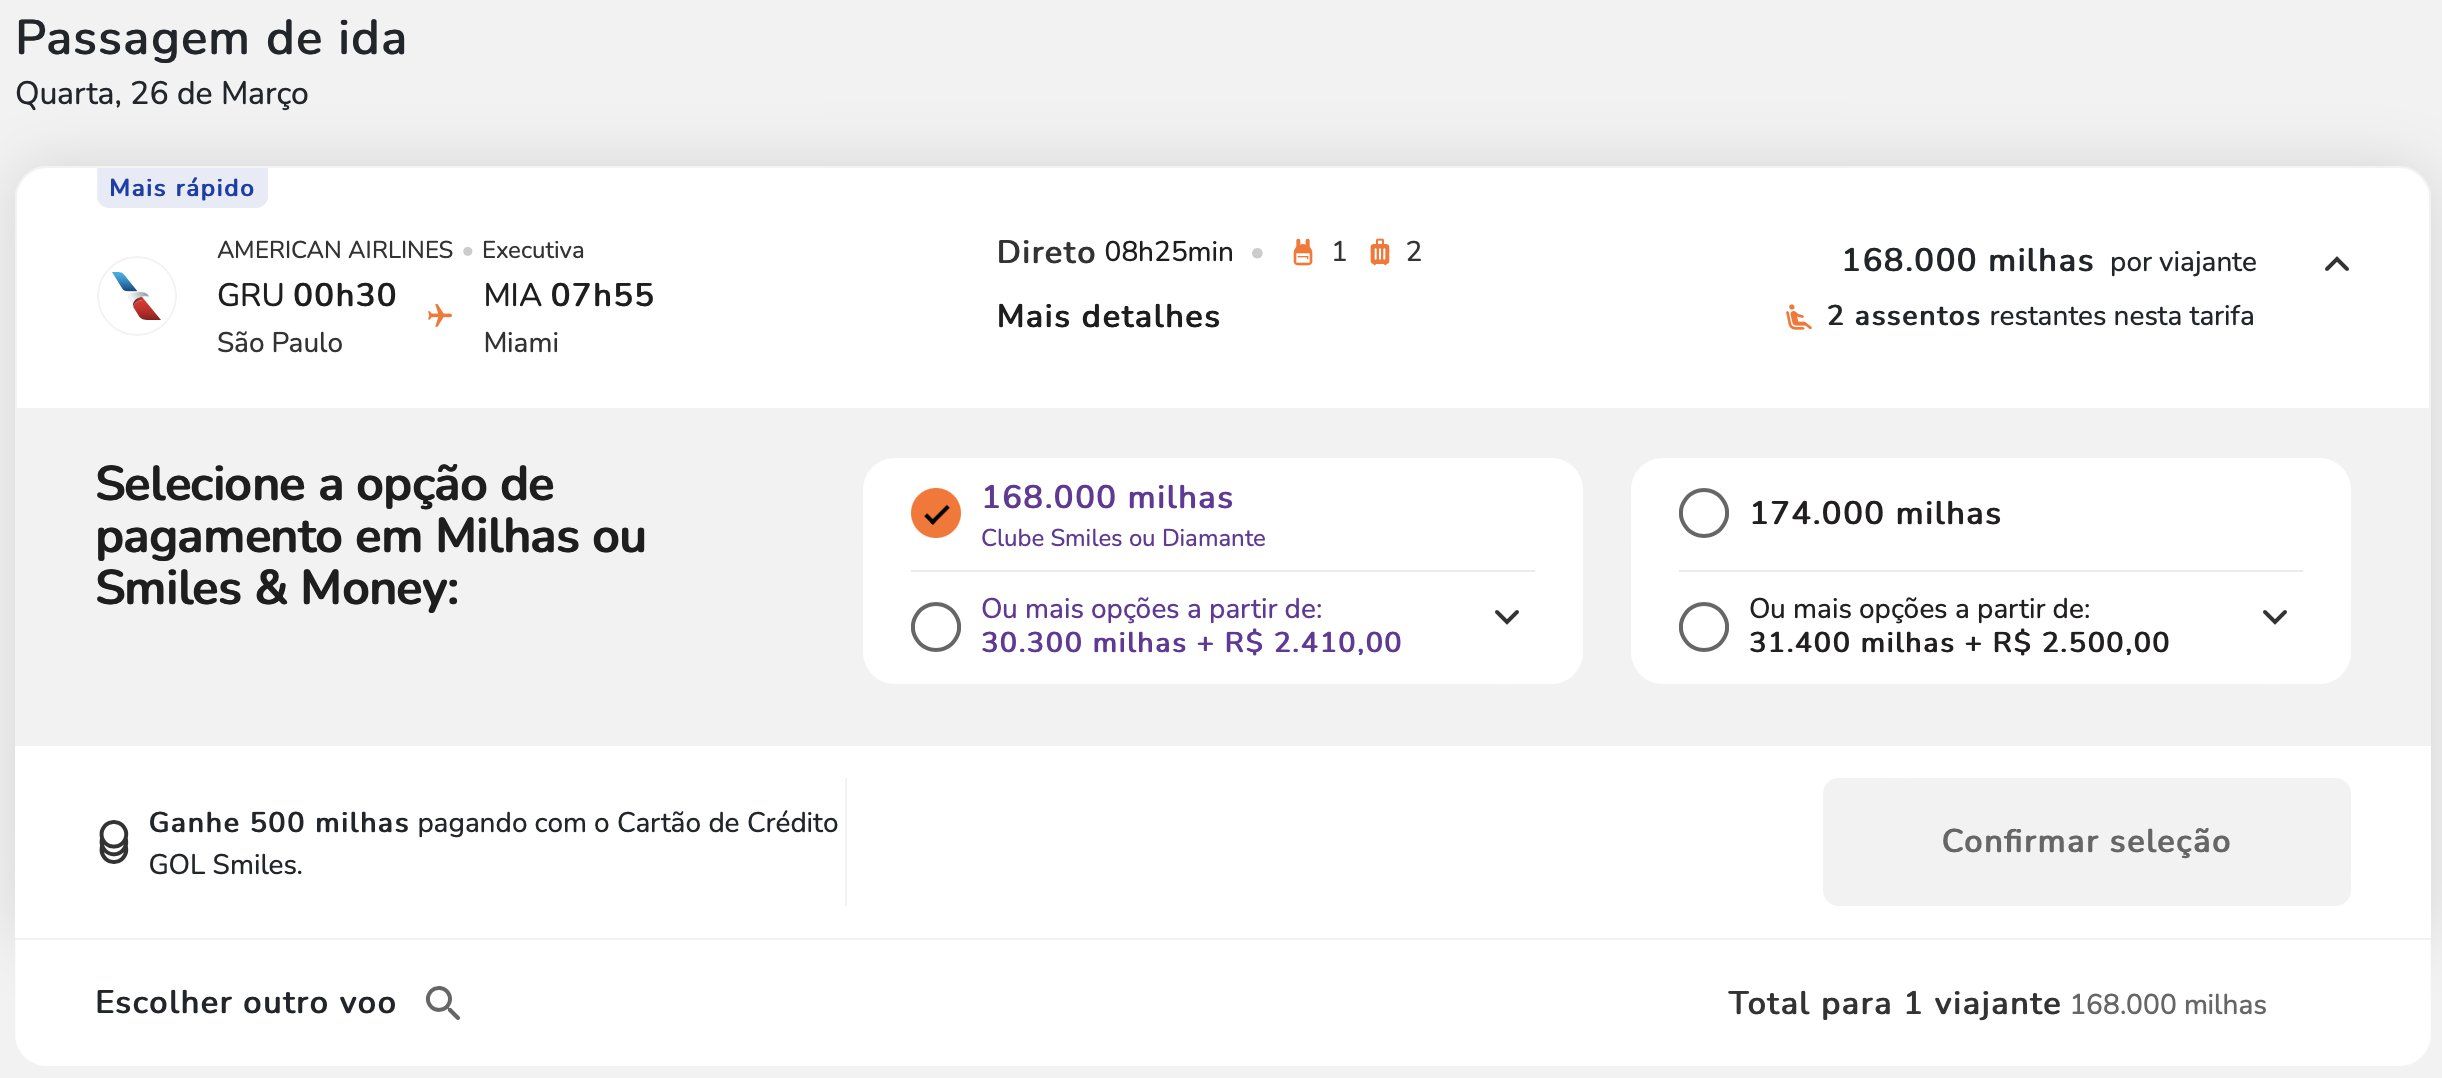The height and width of the screenshot is (1078, 2442).
Task: Select the 168.000 milhas Clube Smiles option
Action: pos(936,513)
